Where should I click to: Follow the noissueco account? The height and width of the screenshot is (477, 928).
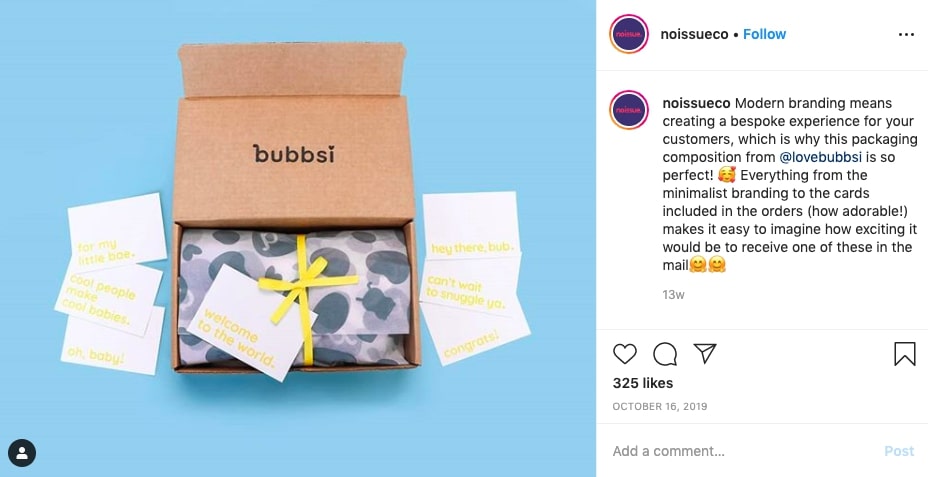[x=764, y=34]
